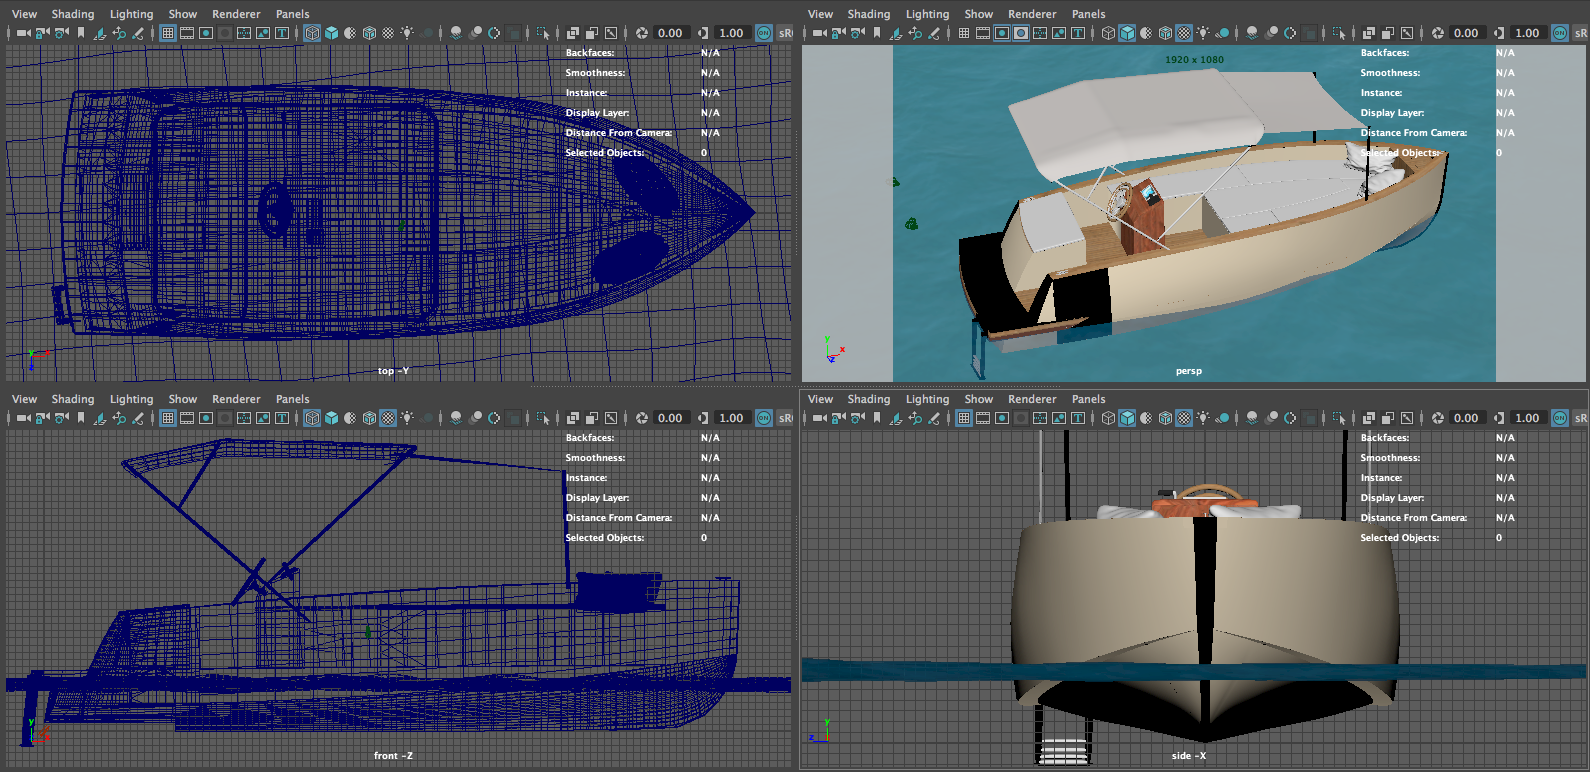1590x772 pixels.
Task: Click the "top -Y" camera name label
Action: (393, 371)
